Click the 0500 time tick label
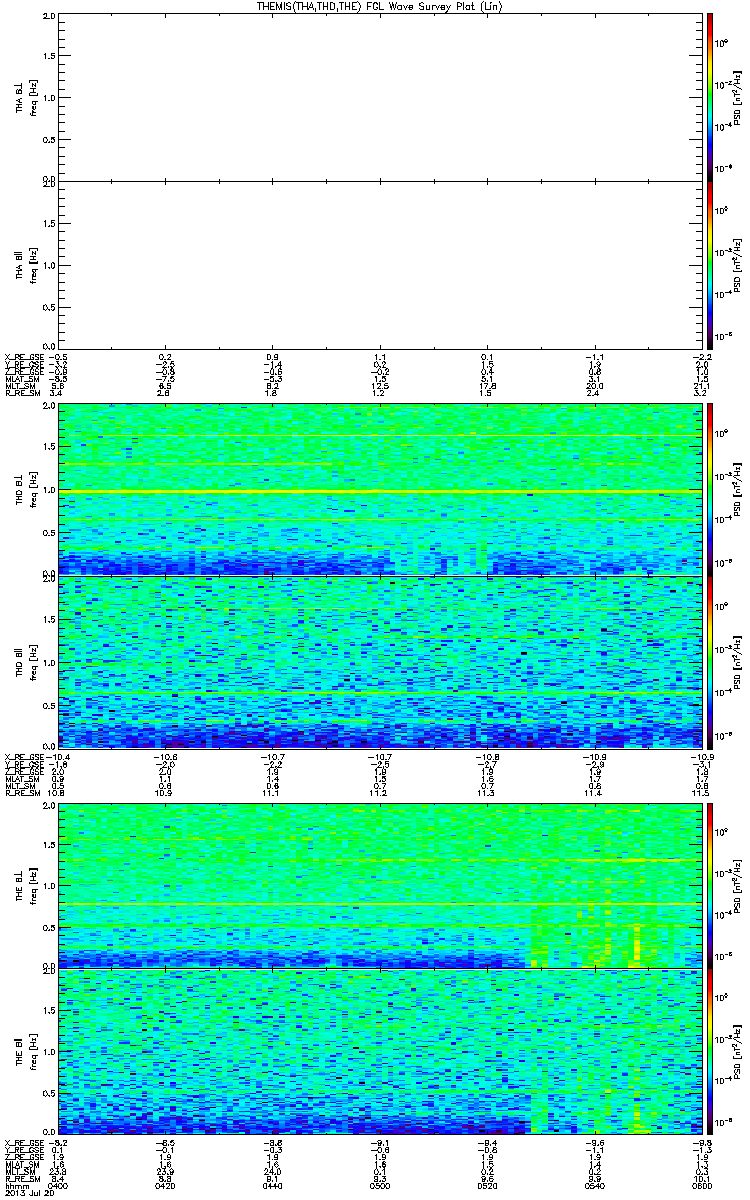This screenshot has width=750, height=1200. point(379,1185)
